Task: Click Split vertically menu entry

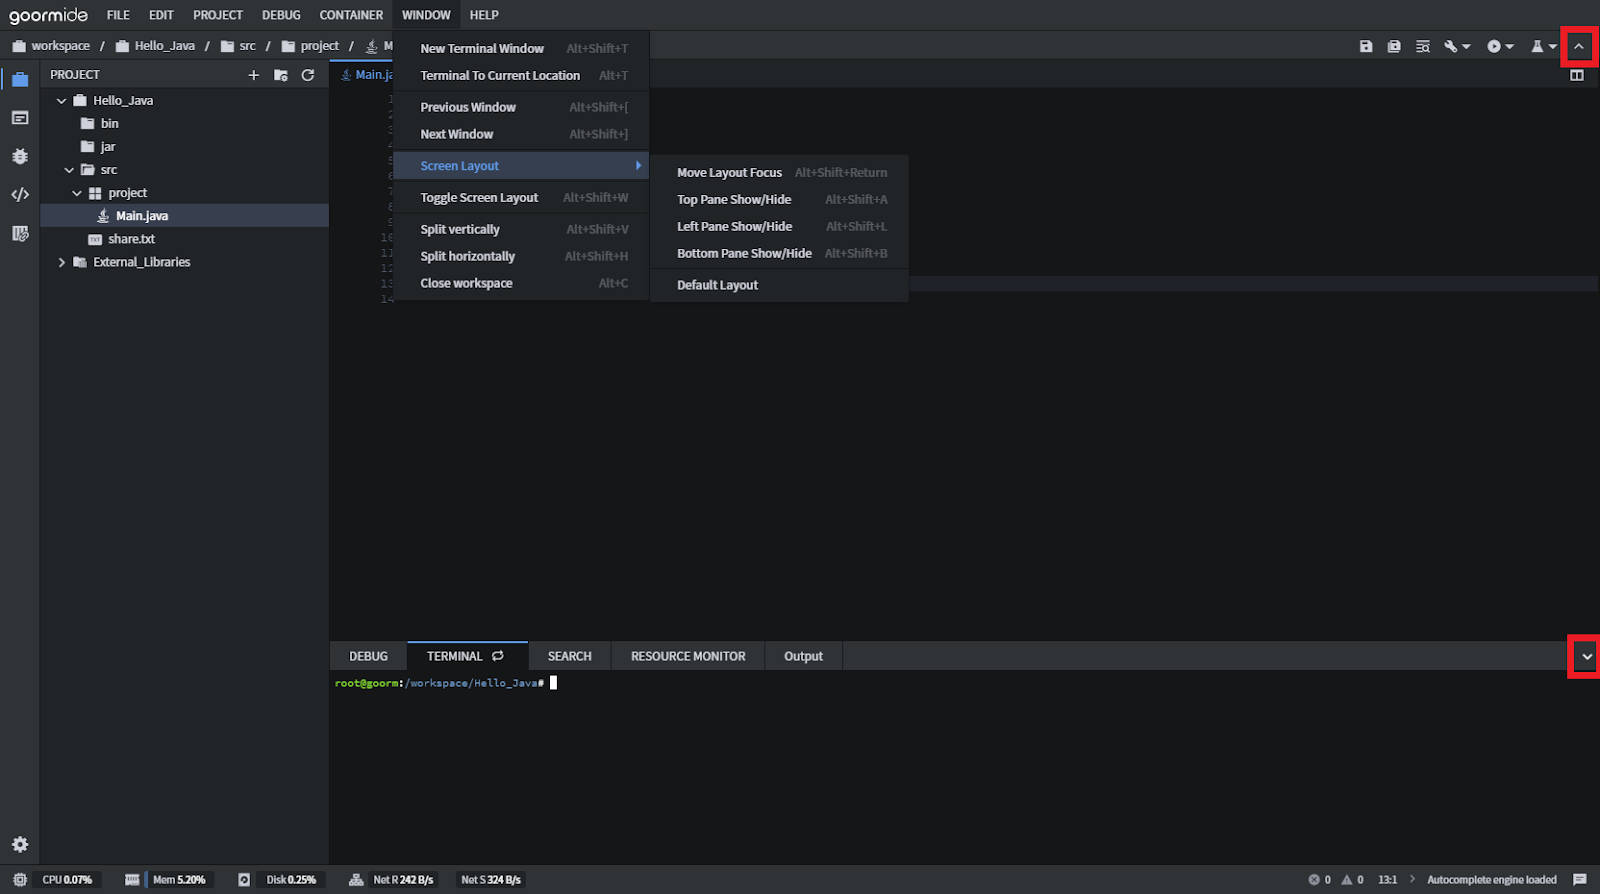Action: click(460, 230)
